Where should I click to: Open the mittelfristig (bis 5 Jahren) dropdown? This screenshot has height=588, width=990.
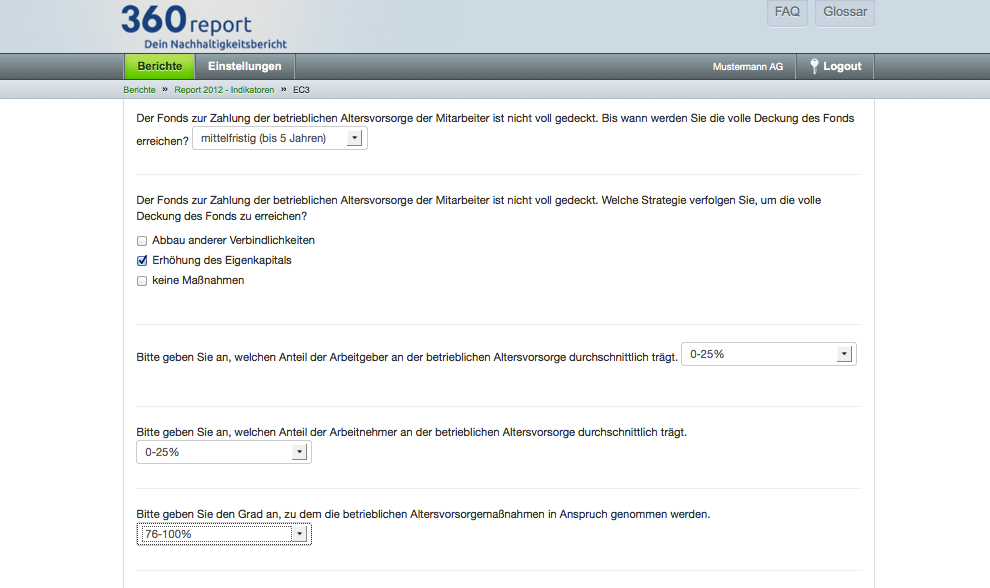click(x=279, y=138)
